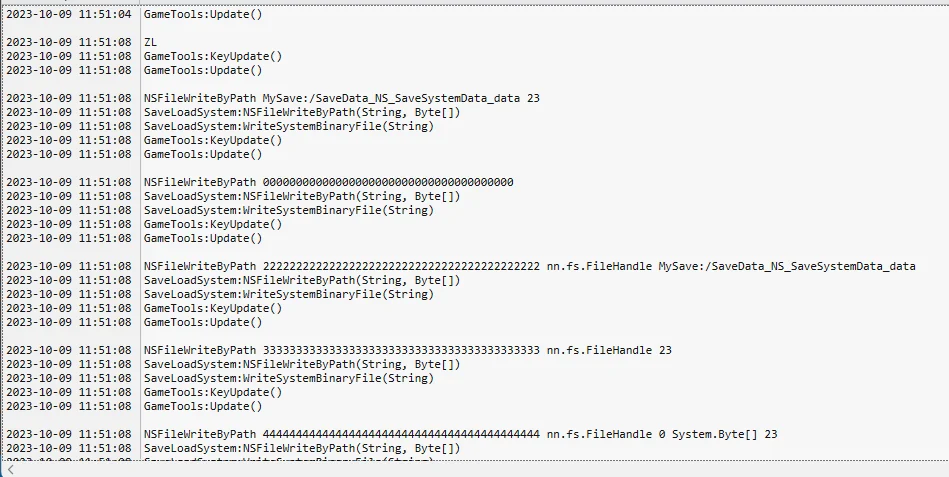The height and width of the screenshot is (477, 949).
Task: Click WriteSystemBinaryFile(String) line under the threes entry
Action: pyautogui.click(x=289, y=378)
